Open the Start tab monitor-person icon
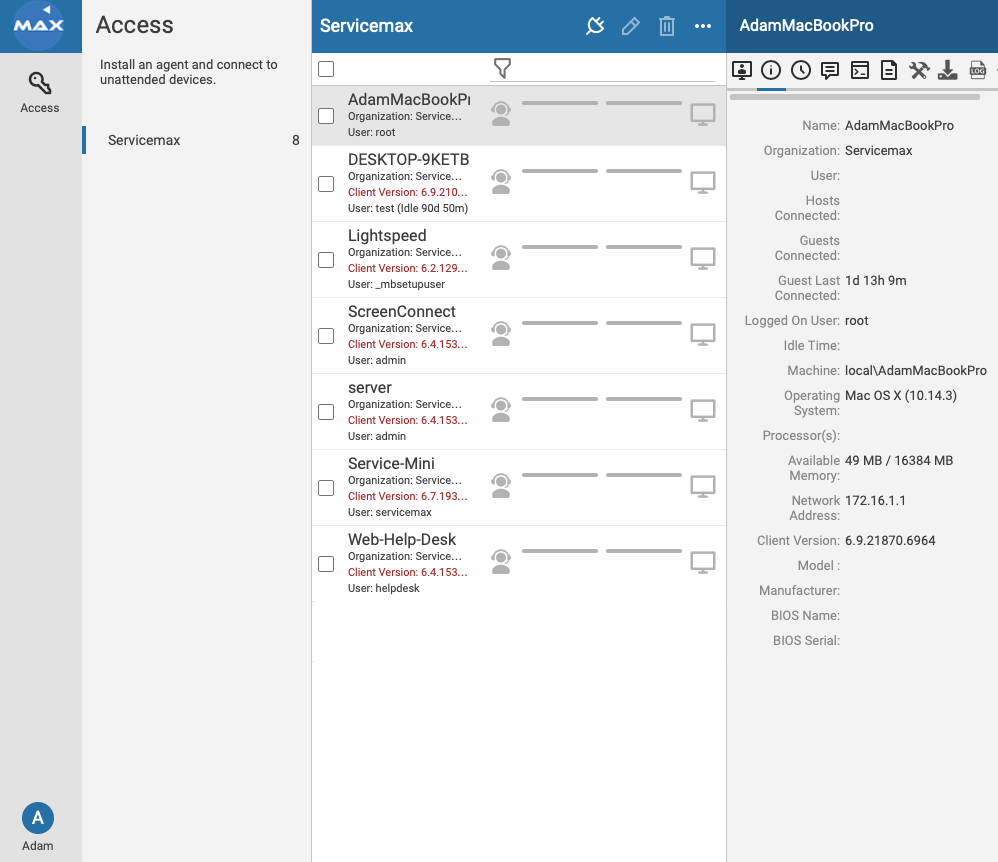Viewport: 998px width, 862px height. click(x=741, y=70)
